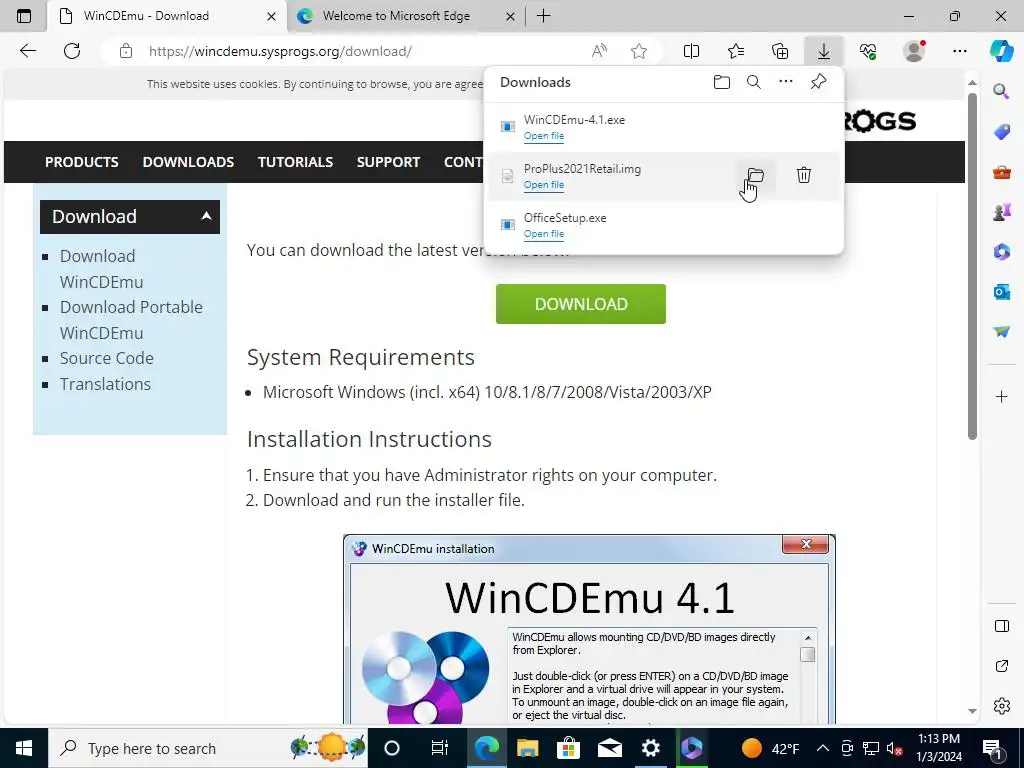Toggle split screen view

tap(691, 51)
